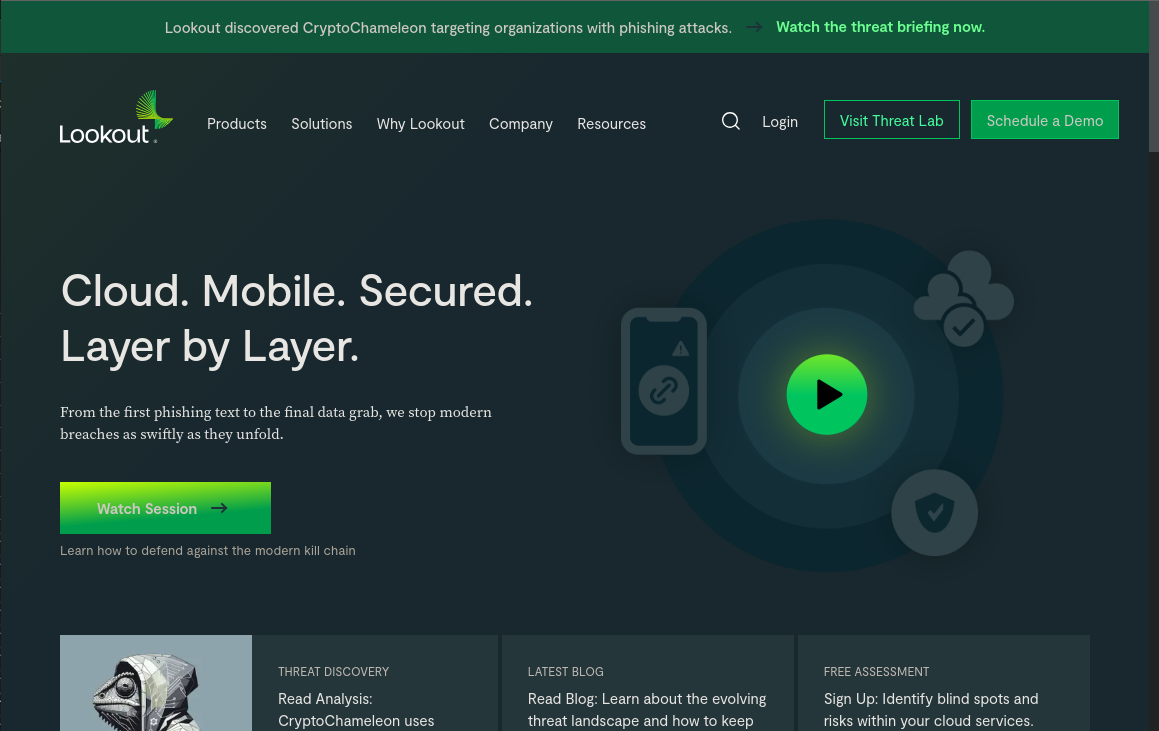The width and height of the screenshot is (1159, 731).
Task: Click the Learn how to defend caption
Action: click(x=208, y=551)
